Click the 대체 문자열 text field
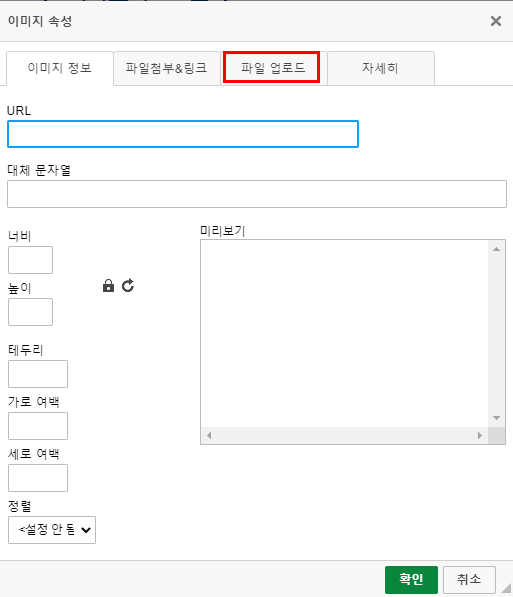 [257, 194]
